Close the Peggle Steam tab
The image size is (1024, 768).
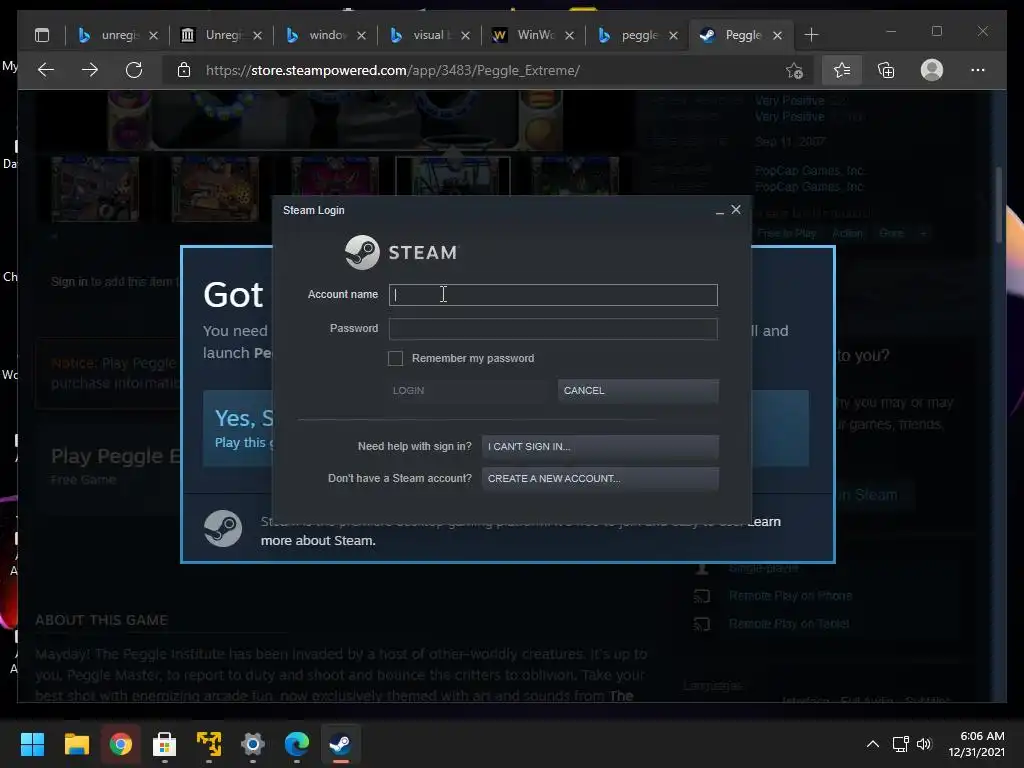click(x=777, y=35)
